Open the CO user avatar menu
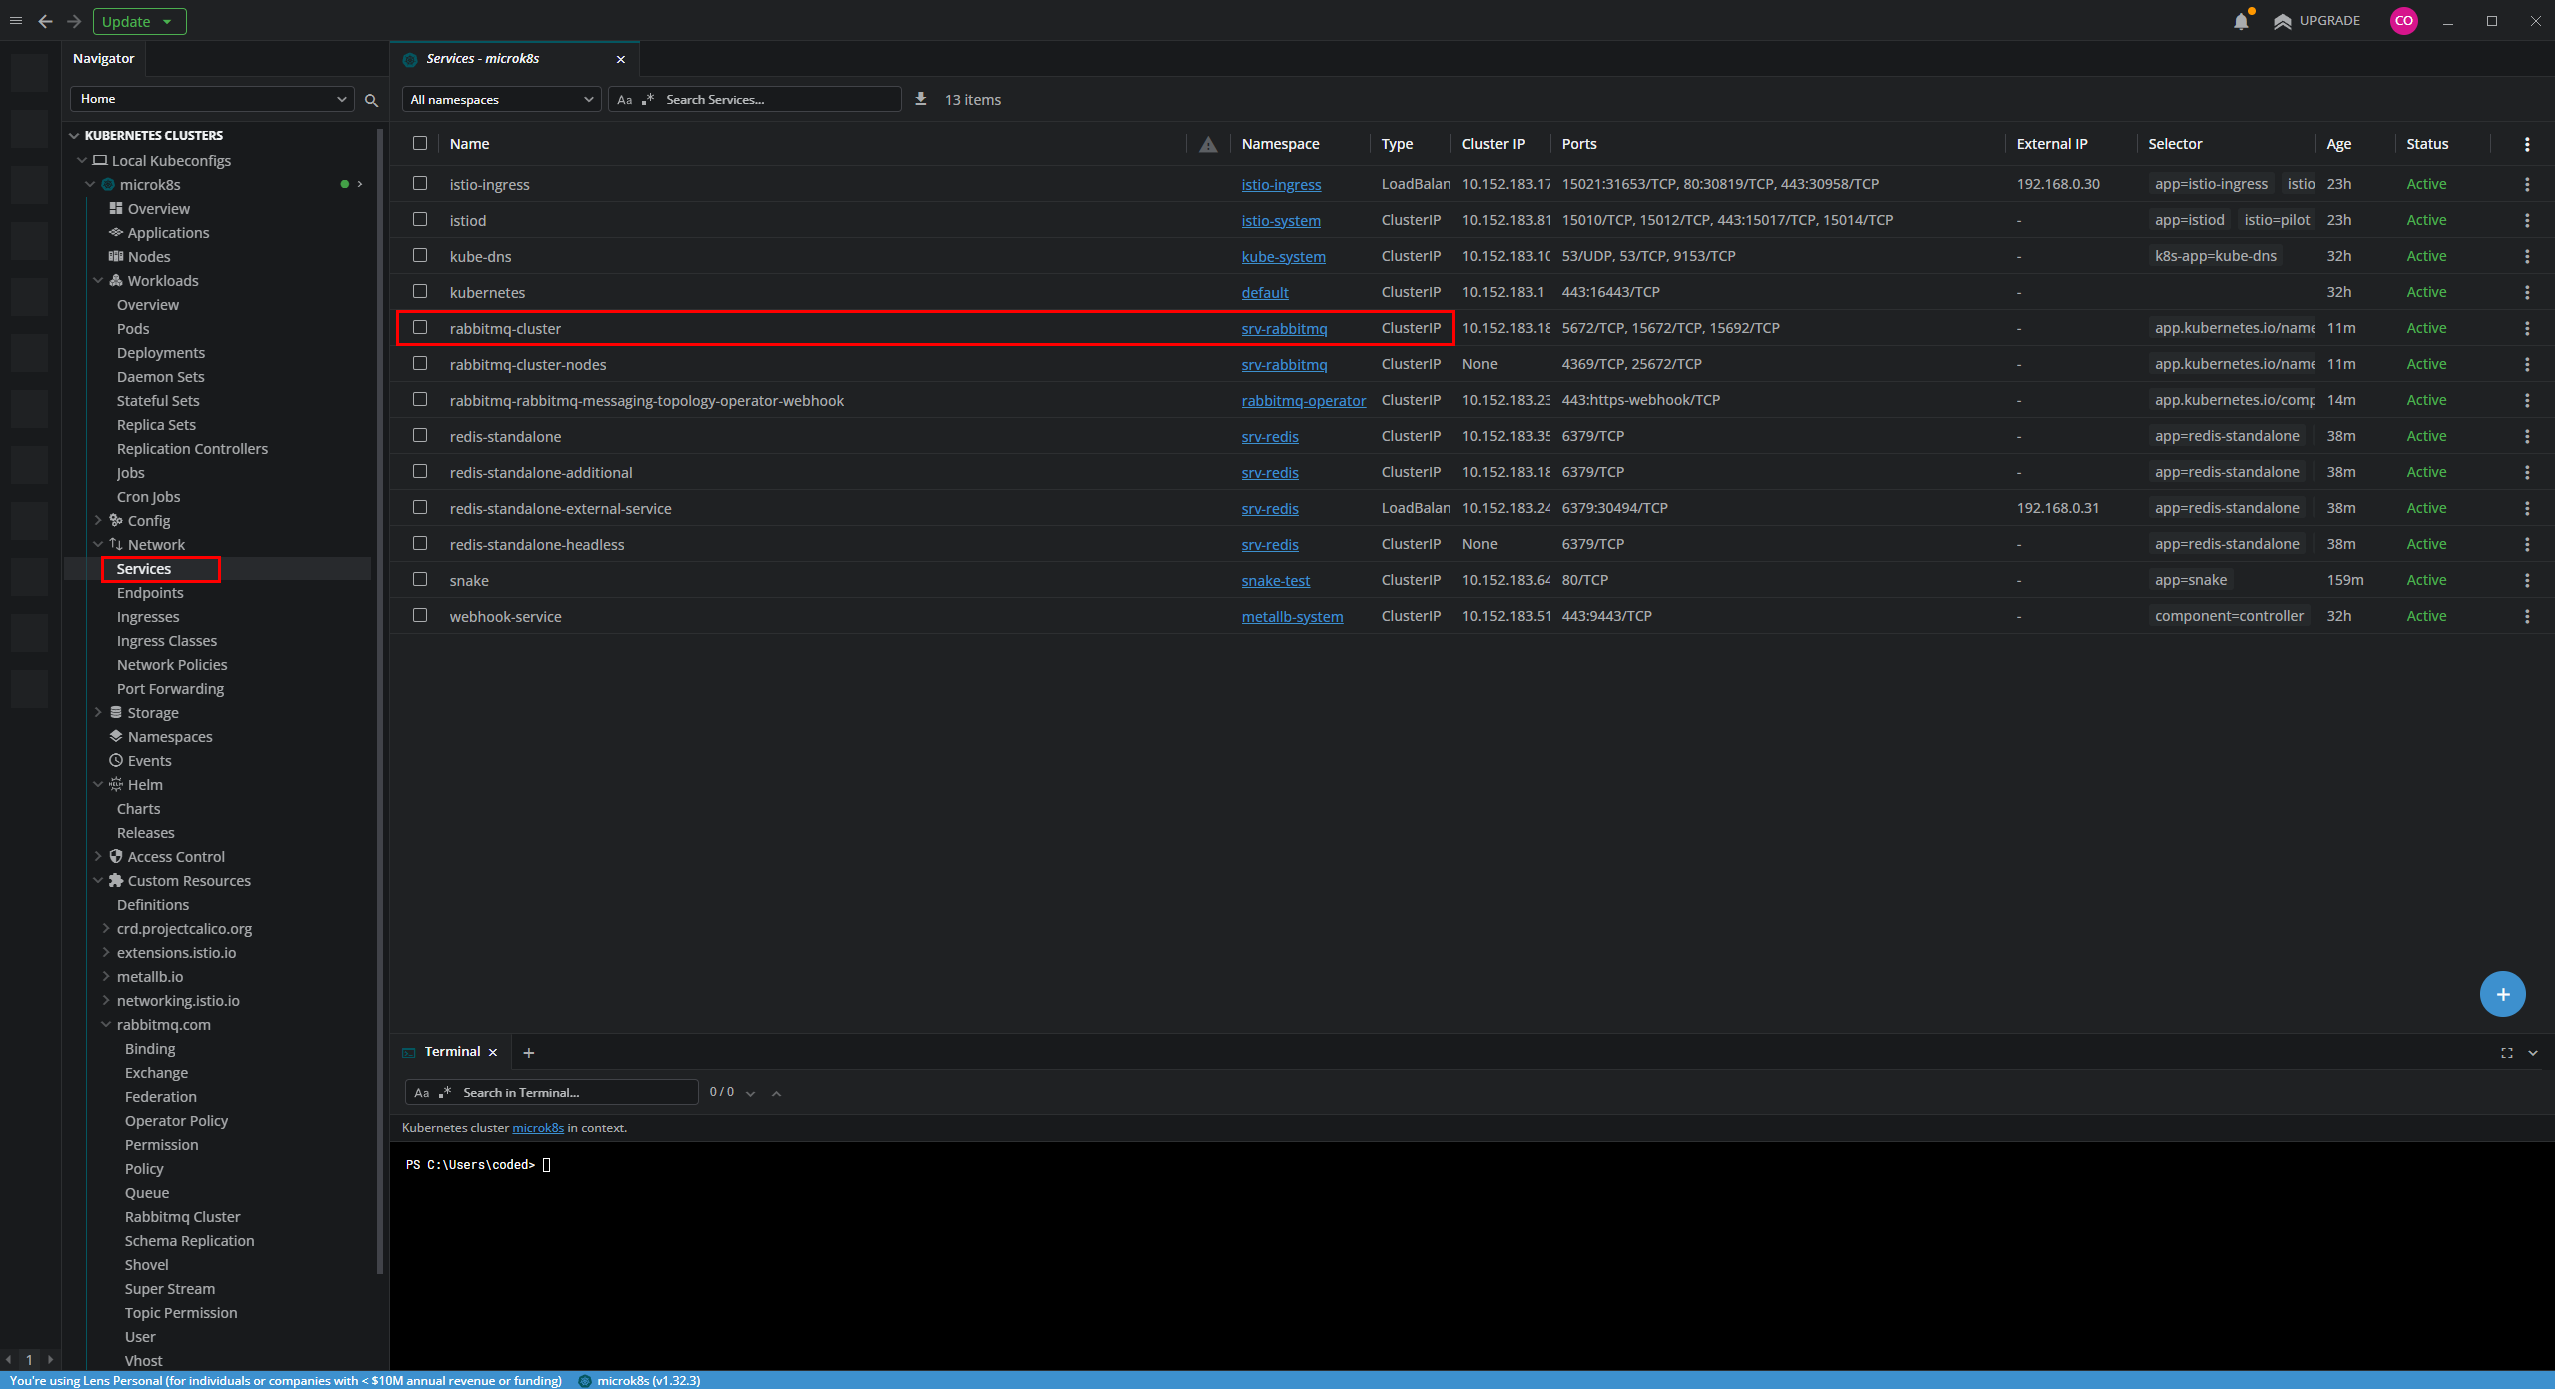 click(2403, 21)
